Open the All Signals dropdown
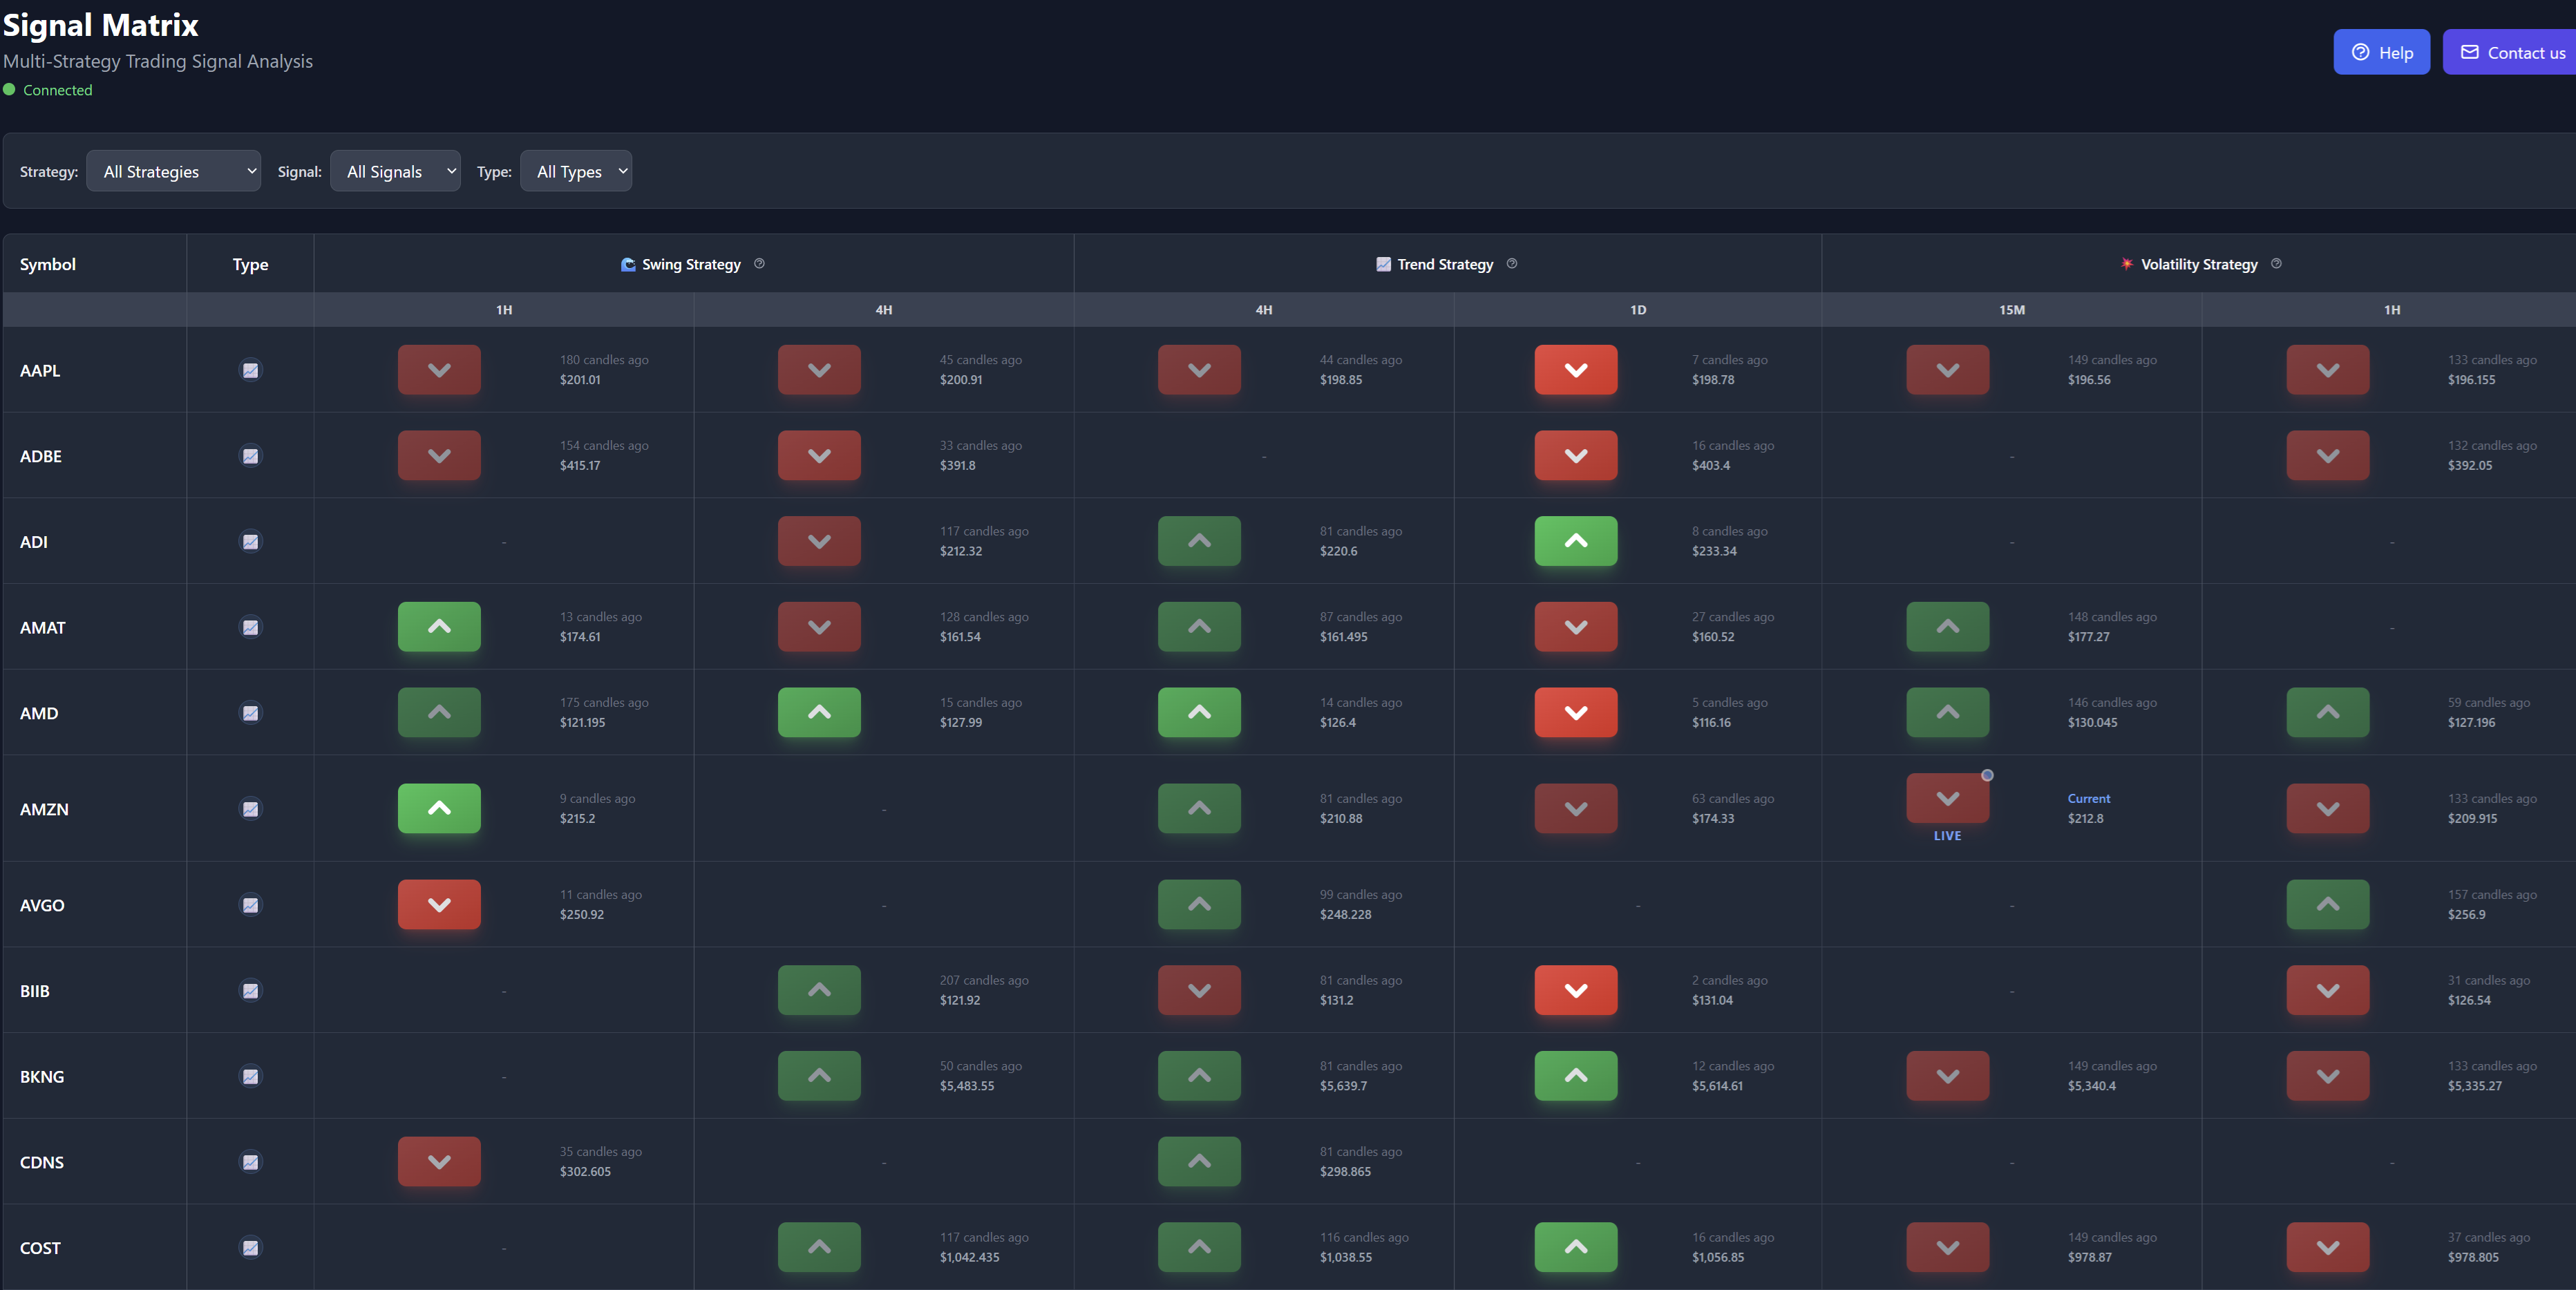Image resolution: width=2576 pixels, height=1290 pixels. (x=395, y=171)
